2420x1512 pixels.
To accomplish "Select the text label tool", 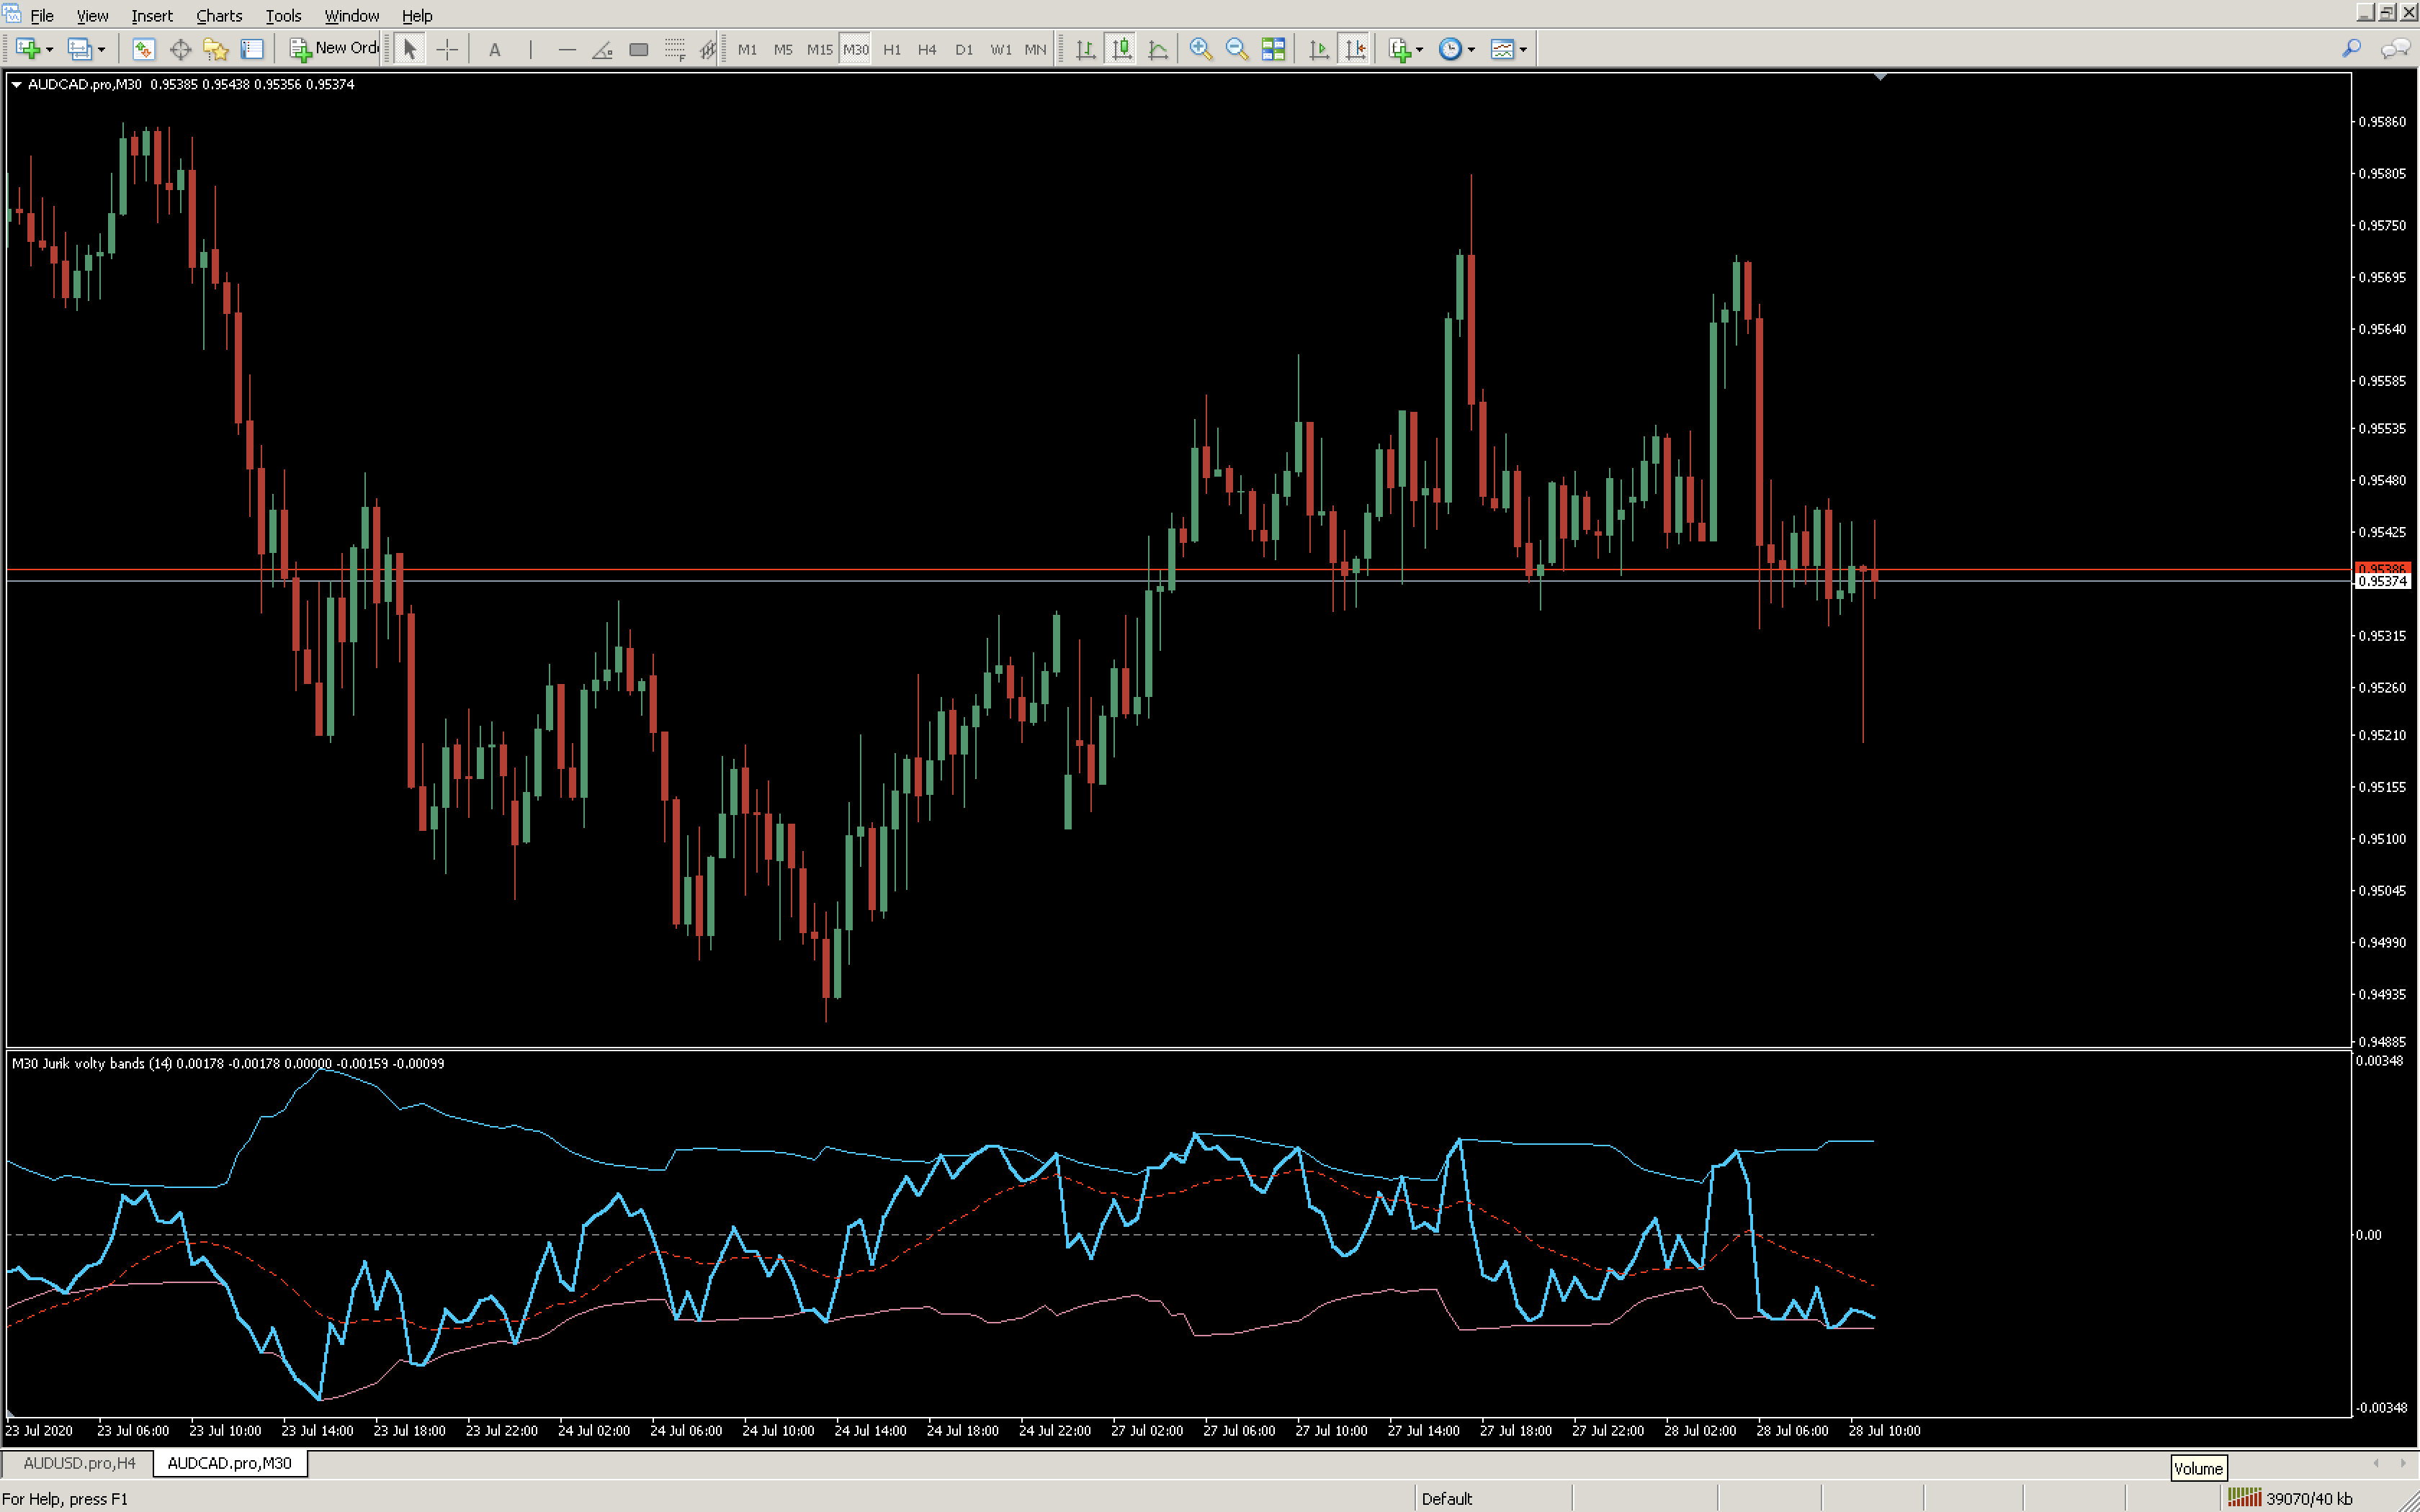I will [x=494, y=49].
